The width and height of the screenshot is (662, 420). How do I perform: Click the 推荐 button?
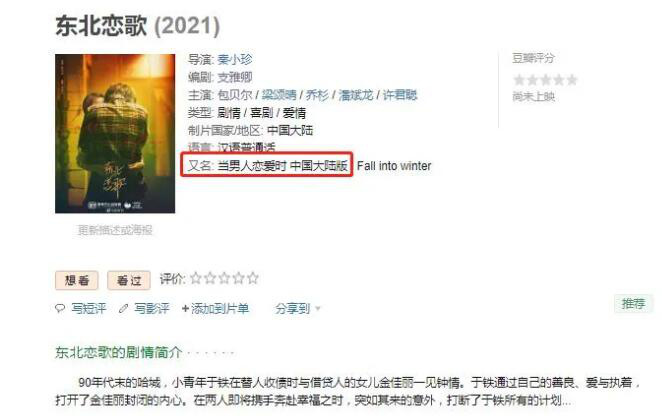point(633,303)
